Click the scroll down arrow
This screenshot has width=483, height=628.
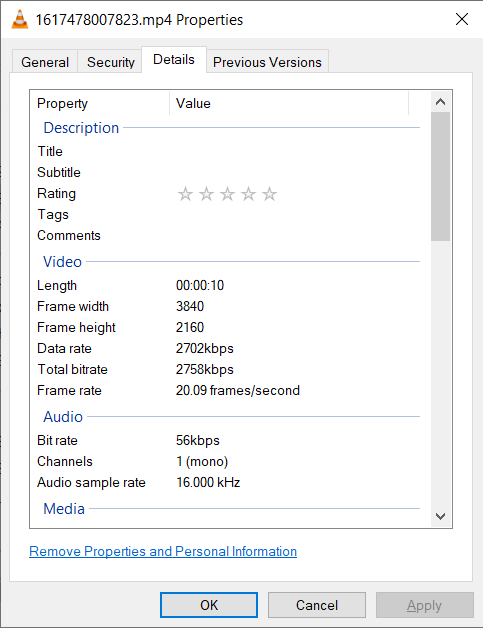441,516
